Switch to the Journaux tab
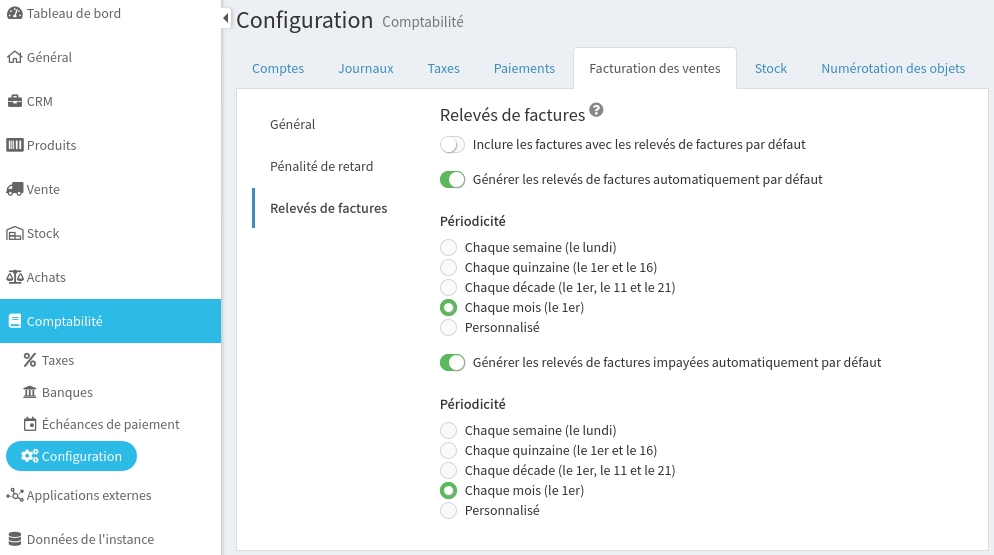 click(365, 69)
